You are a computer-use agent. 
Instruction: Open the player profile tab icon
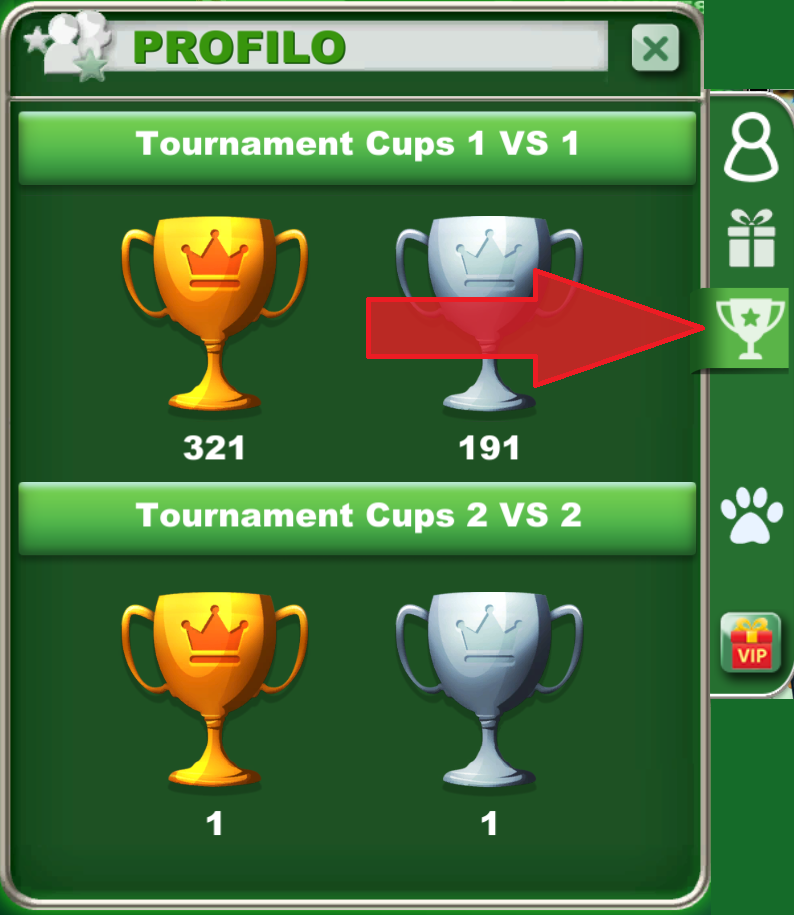[751, 147]
